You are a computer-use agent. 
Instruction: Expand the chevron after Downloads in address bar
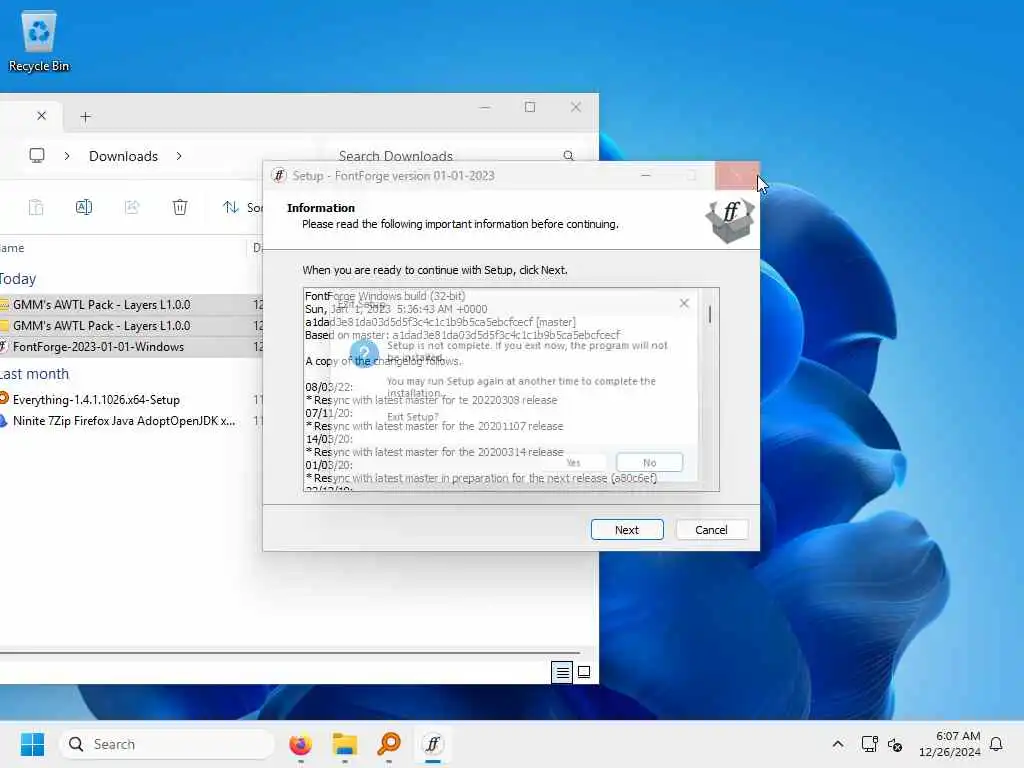(179, 156)
